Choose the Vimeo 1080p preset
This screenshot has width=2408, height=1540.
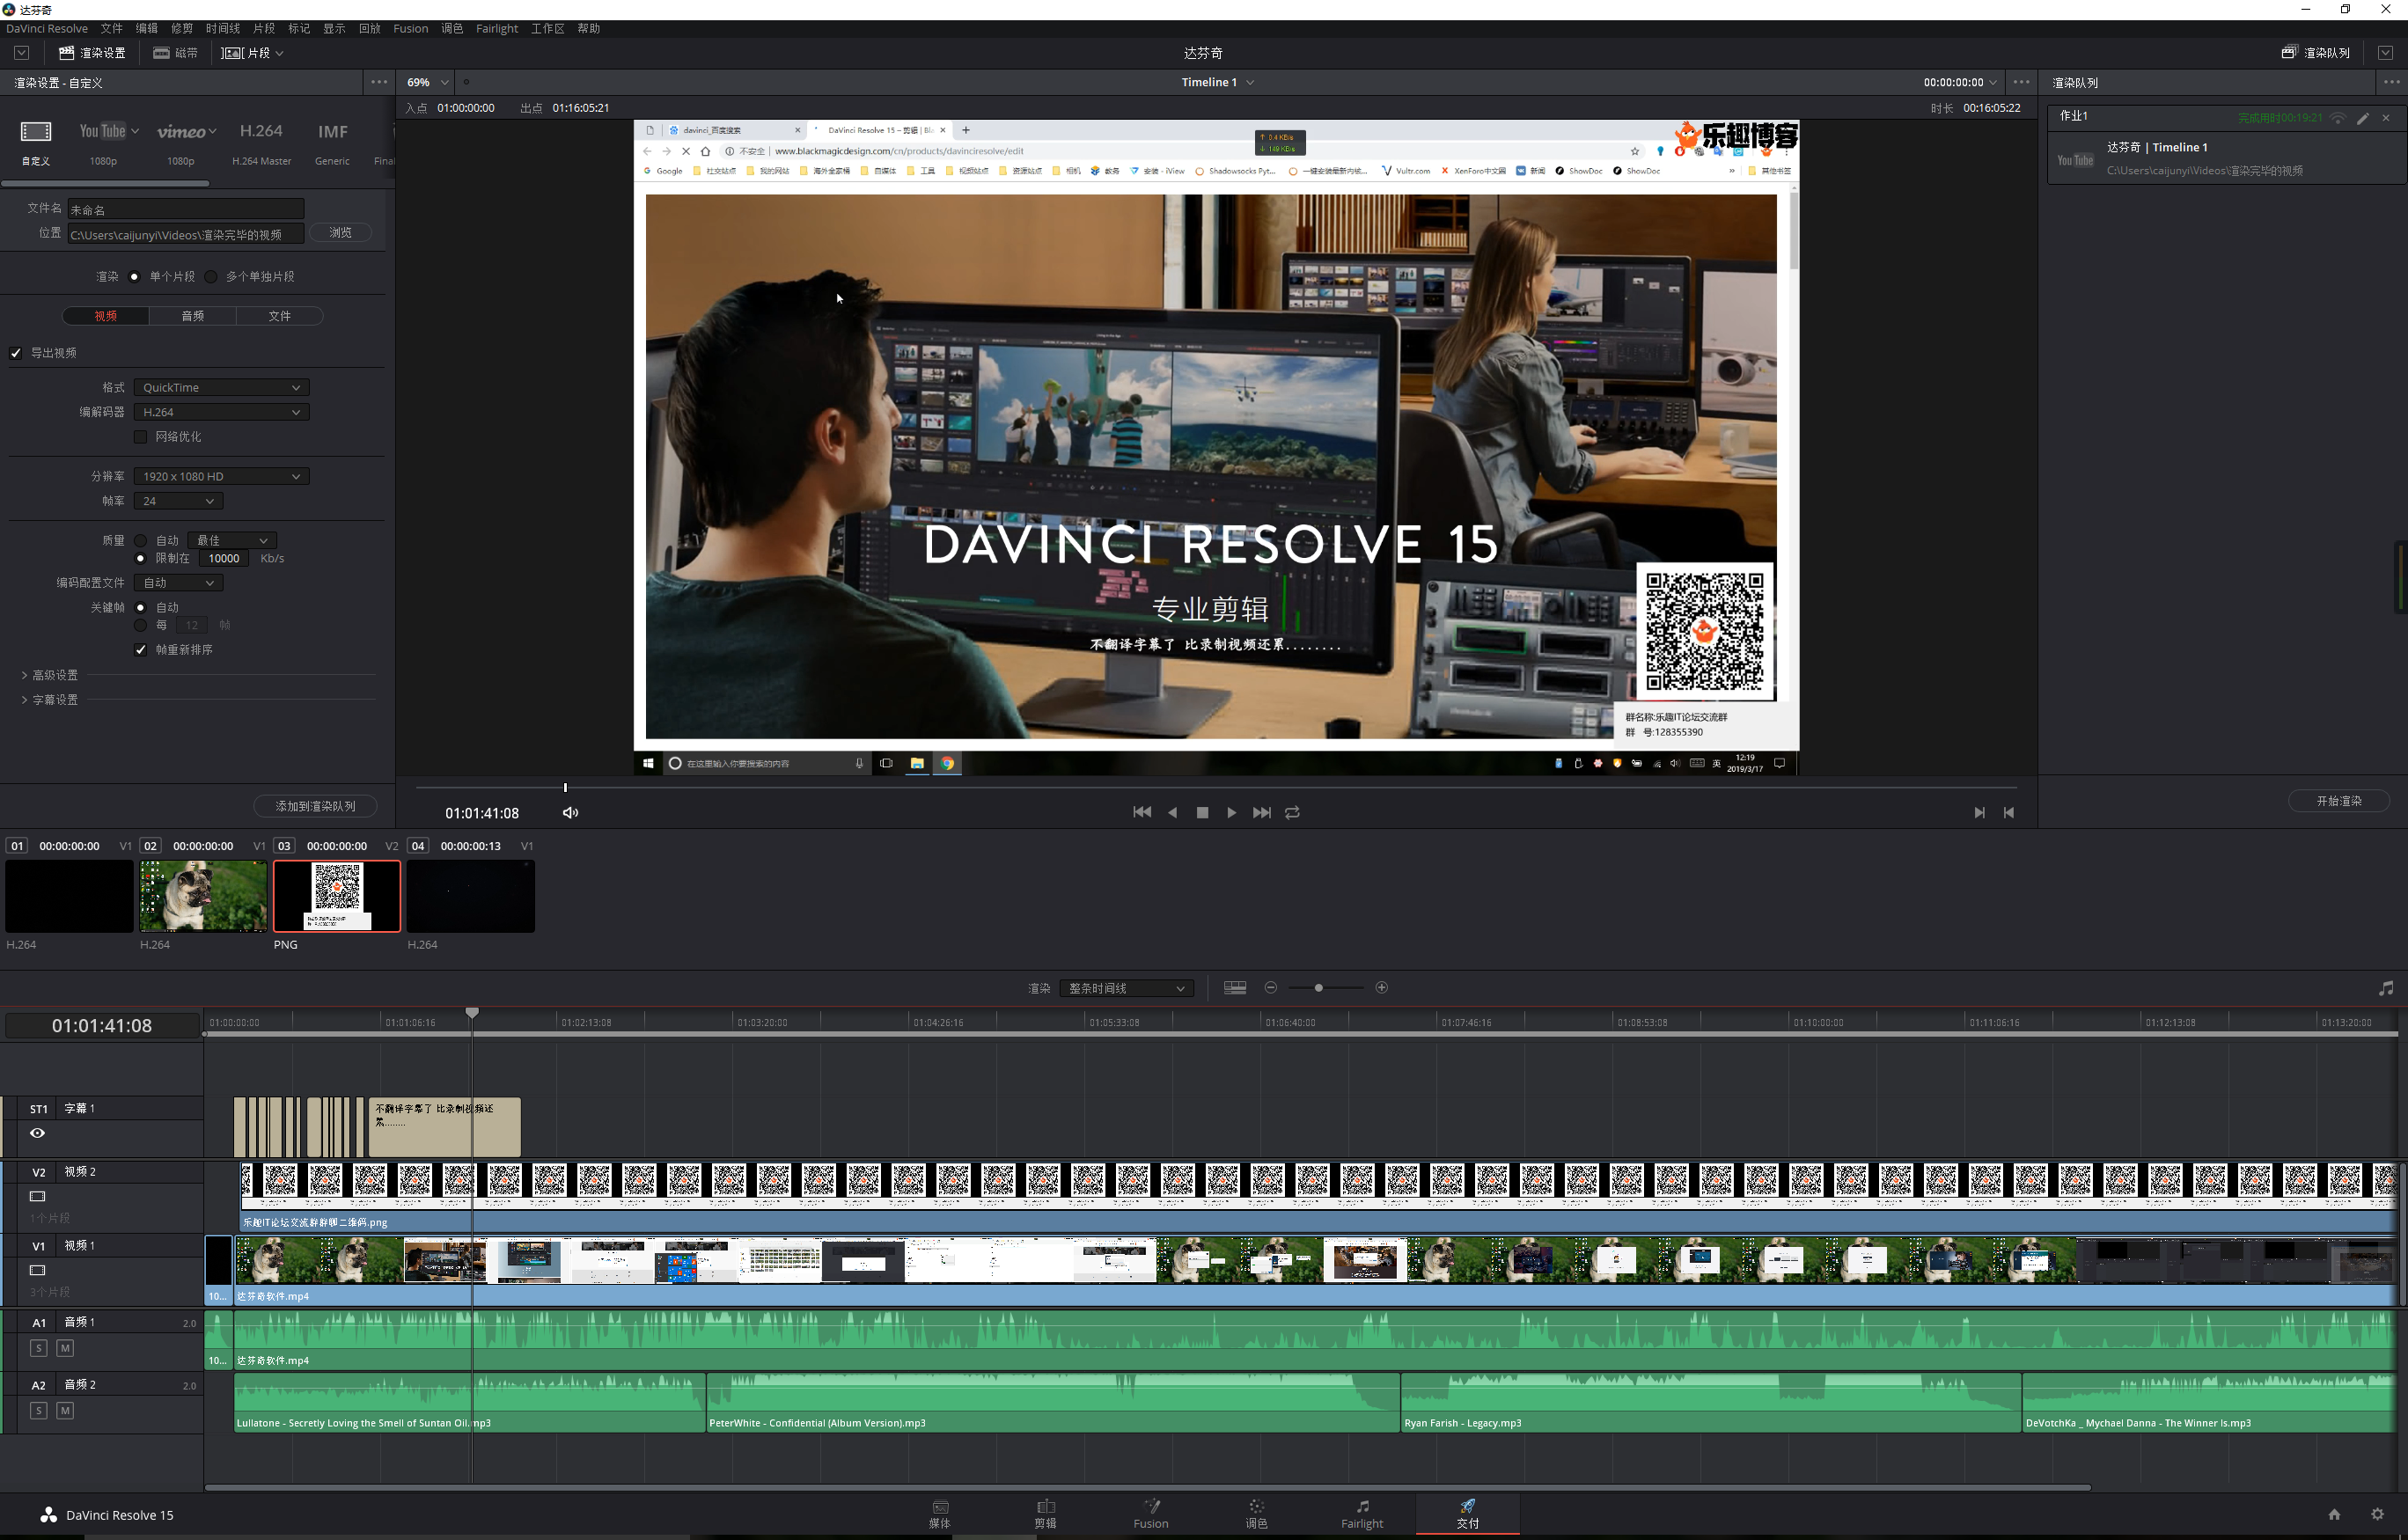pos(181,131)
